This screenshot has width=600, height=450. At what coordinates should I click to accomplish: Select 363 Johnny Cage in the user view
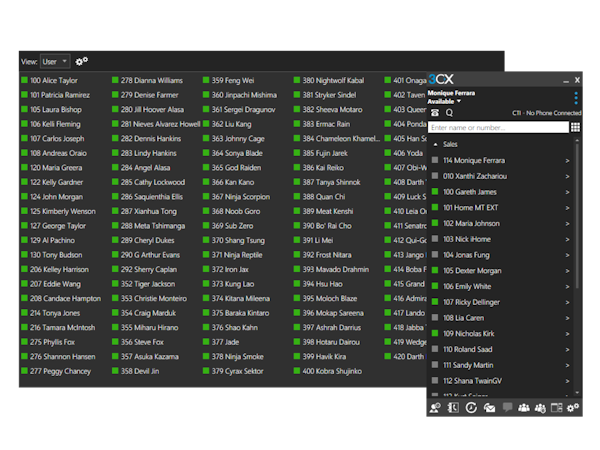tap(234, 139)
